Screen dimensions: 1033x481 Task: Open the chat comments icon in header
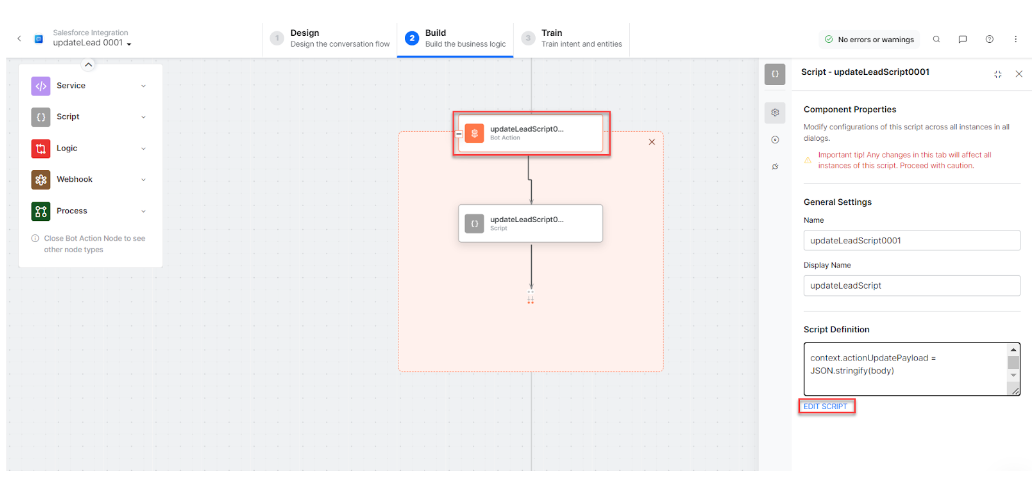click(x=962, y=39)
